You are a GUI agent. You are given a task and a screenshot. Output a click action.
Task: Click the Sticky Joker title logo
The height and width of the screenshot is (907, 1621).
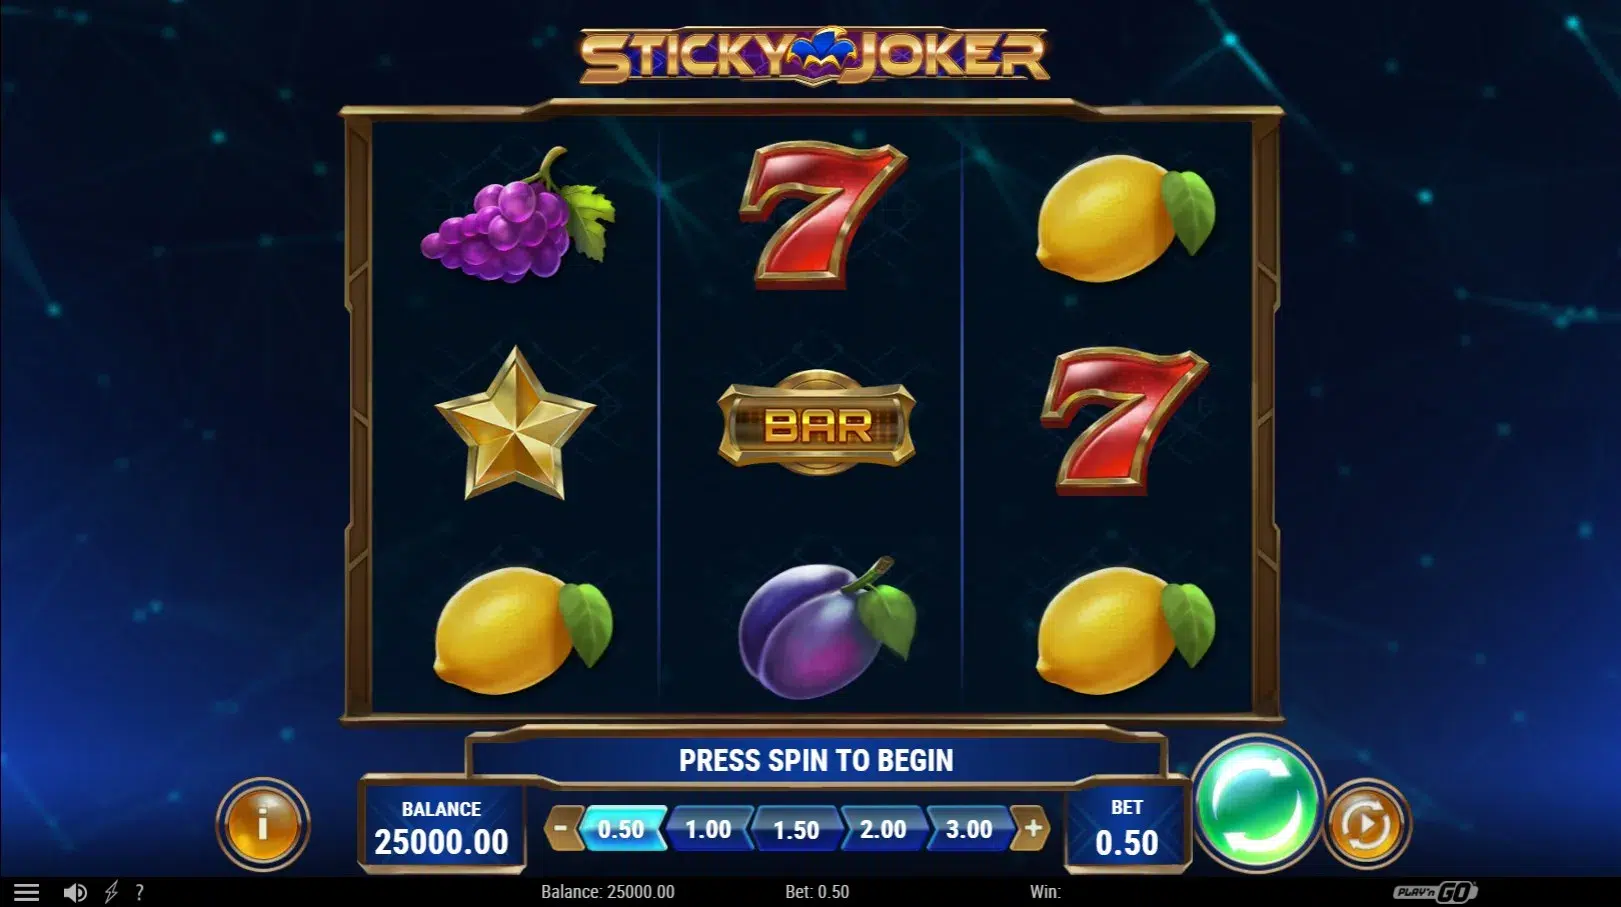click(x=814, y=56)
